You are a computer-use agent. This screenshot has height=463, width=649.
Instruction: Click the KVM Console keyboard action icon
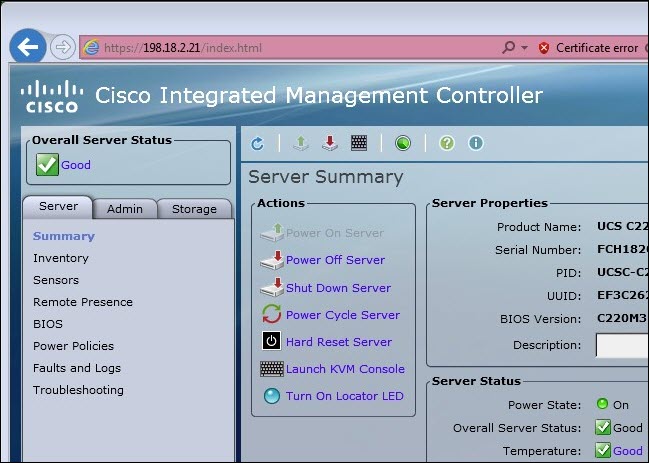(272, 369)
